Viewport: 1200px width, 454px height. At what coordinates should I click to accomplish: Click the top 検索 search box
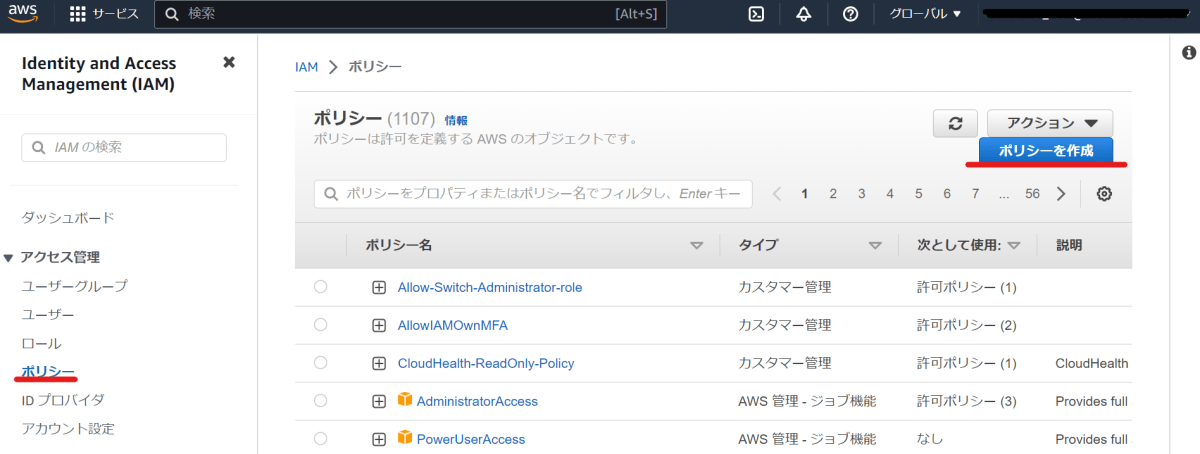point(411,14)
